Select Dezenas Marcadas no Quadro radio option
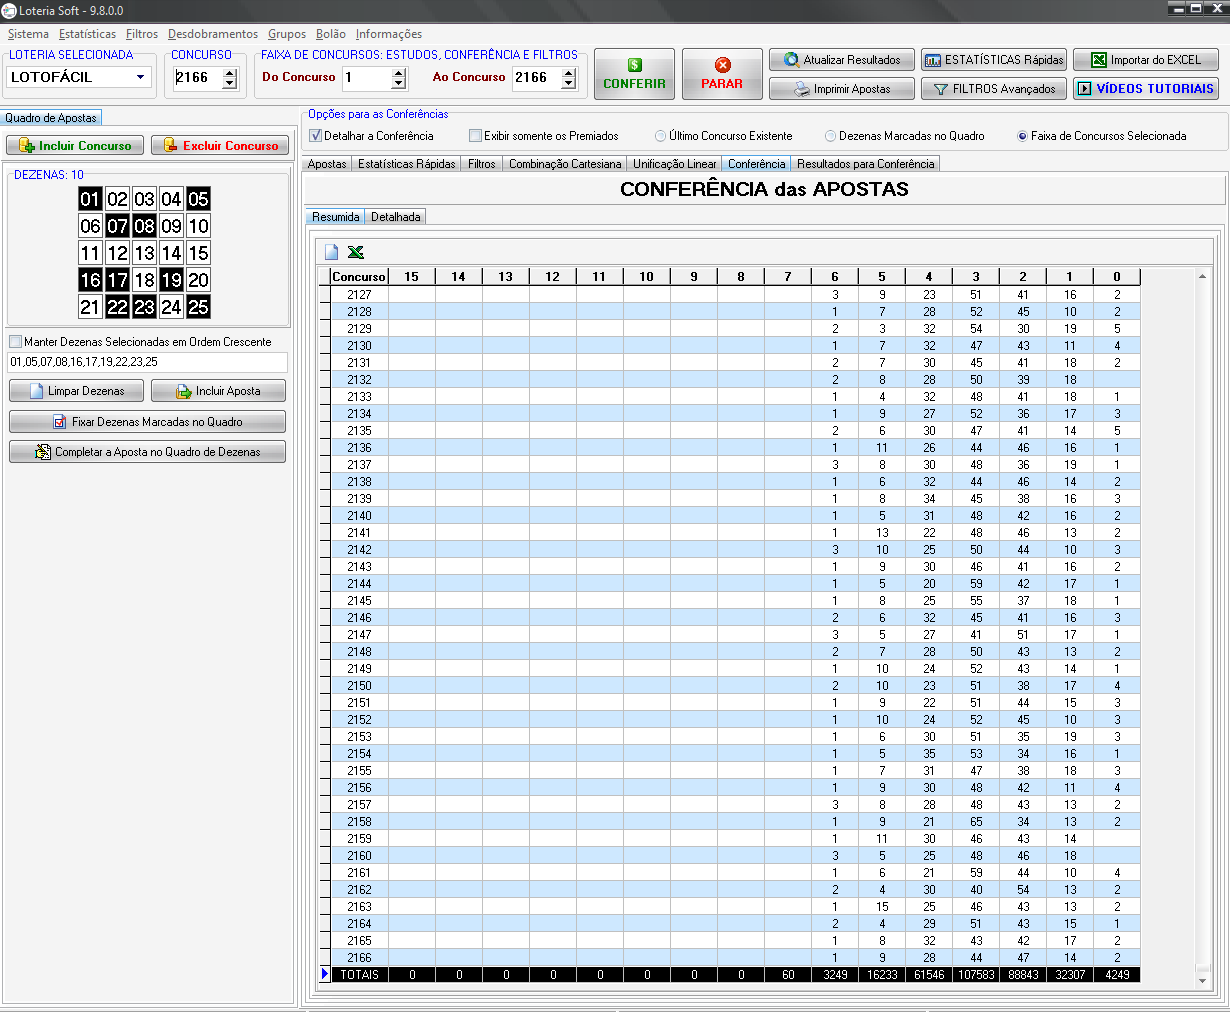The height and width of the screenshot is (1012, 1230). click(x=831, y=136)
